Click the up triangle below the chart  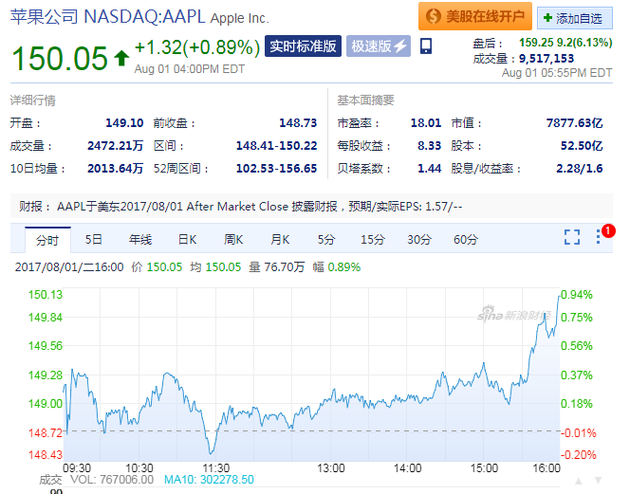pyautogui.click(x=579, y=481)
